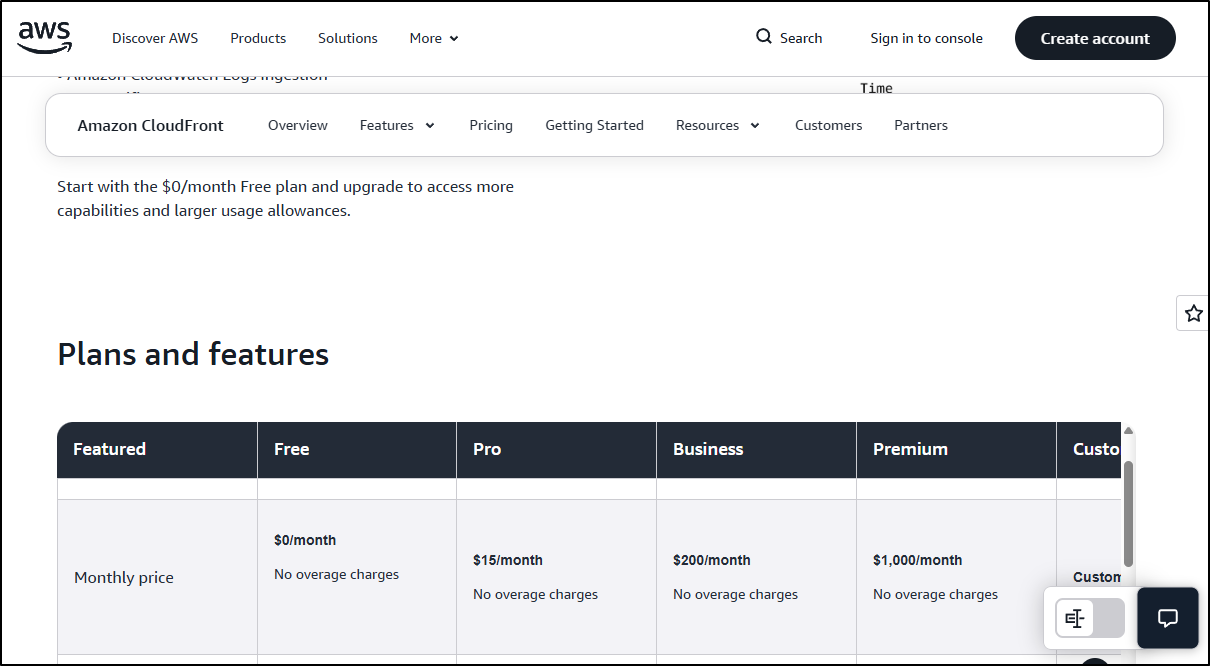Viewport: 1210px width, 666px height.
Task: Open the chat bubble widget
Action: 1167,618
